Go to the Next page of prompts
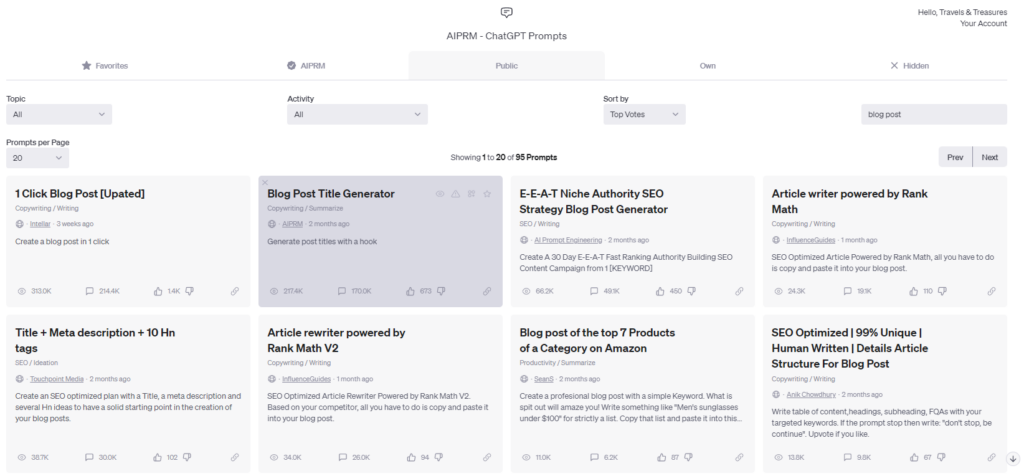1024x476 pixels. click(989, 157)
